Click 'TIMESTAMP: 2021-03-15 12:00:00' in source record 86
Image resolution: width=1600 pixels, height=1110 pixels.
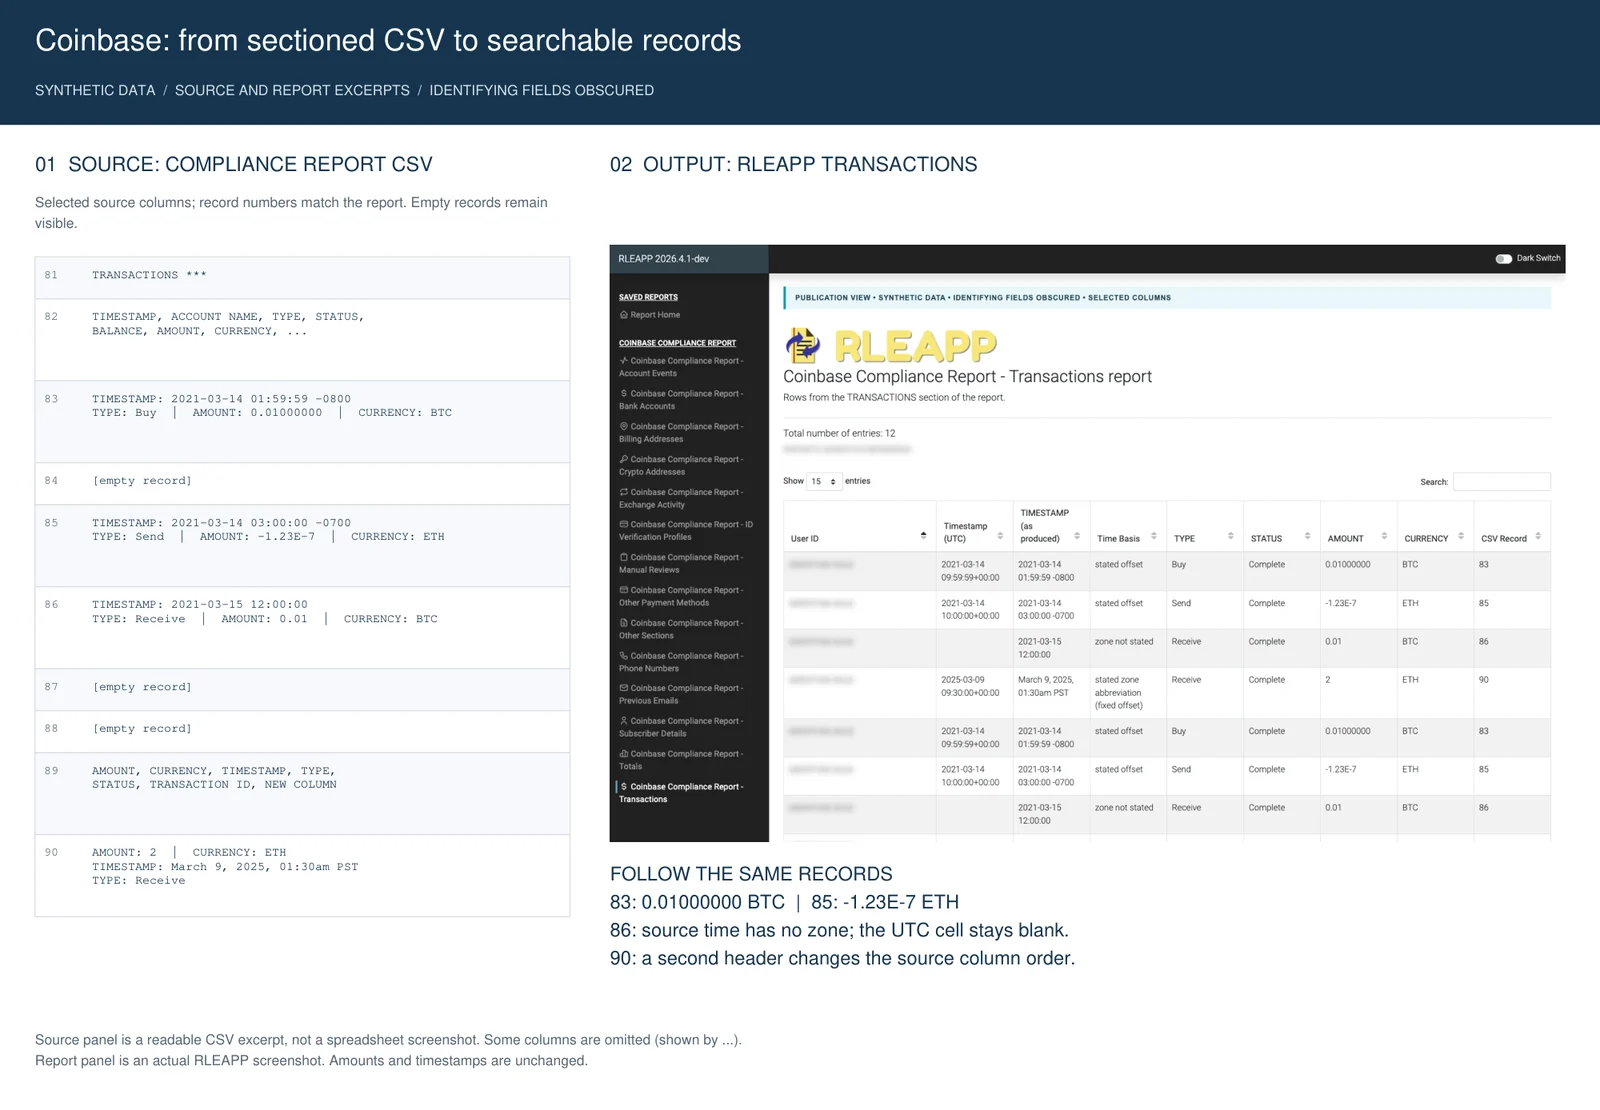point(200,605)
